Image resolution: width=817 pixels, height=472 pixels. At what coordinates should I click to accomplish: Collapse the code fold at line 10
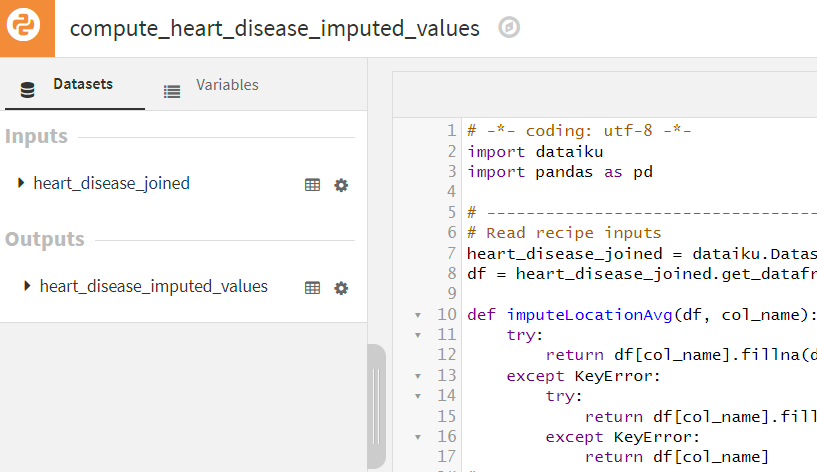[x=418, y=315]
